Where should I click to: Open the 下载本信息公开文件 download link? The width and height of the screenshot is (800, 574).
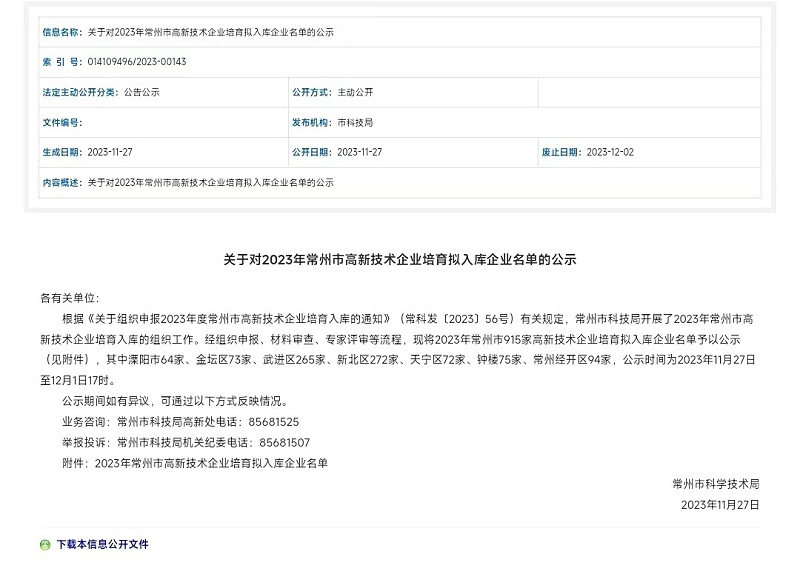pyautogui.click(x=102, y=545)
